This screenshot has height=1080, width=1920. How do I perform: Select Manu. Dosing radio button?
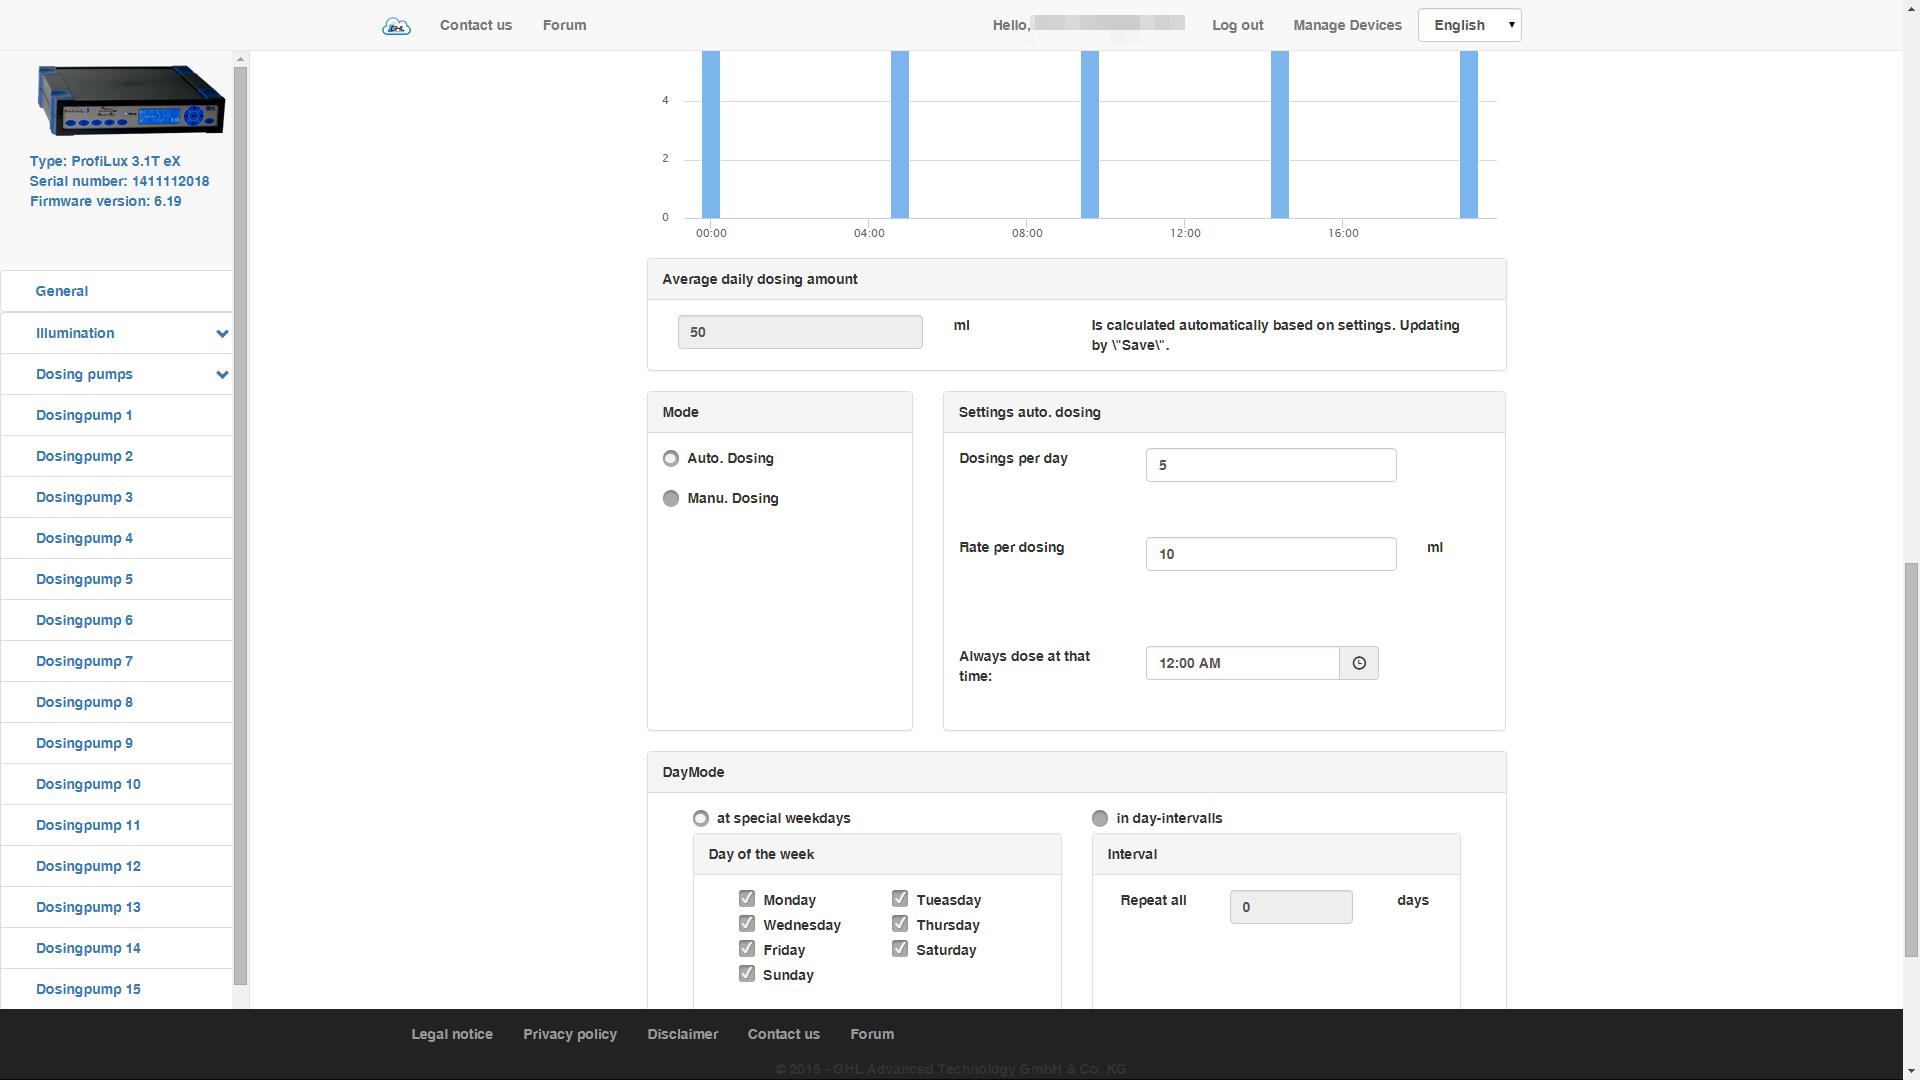671,498
